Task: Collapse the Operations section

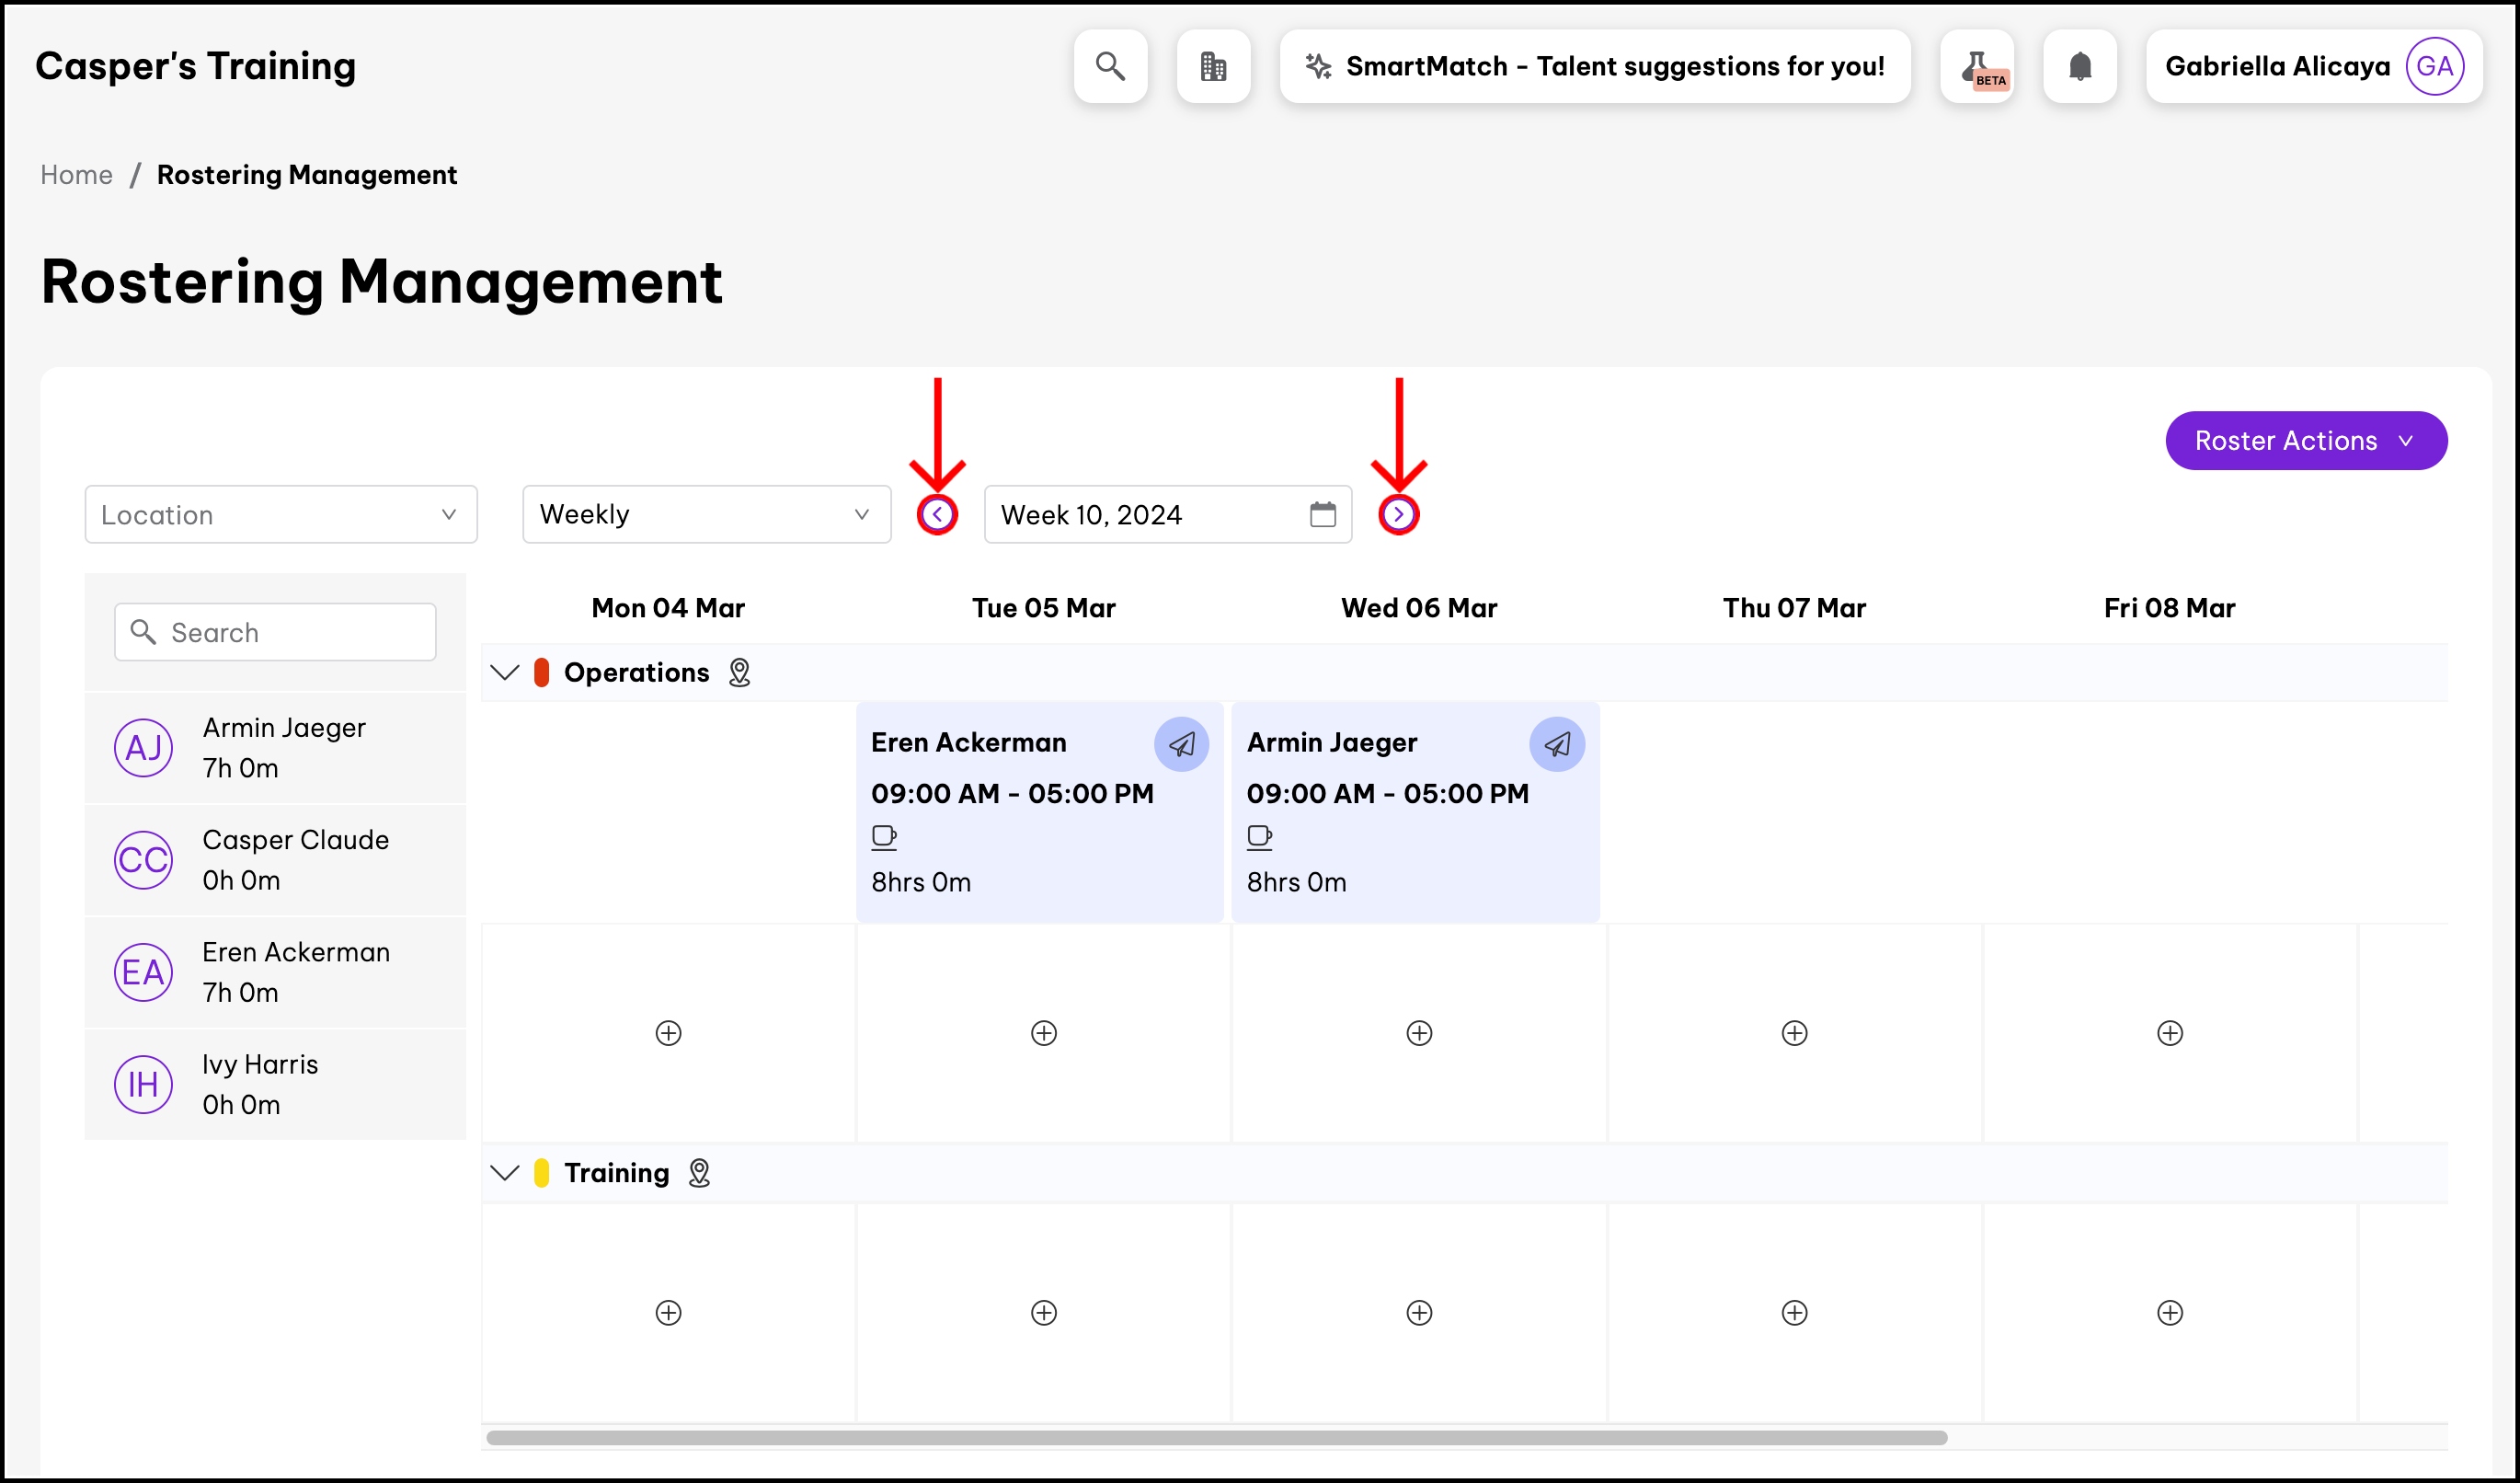Action: point(505,672)
